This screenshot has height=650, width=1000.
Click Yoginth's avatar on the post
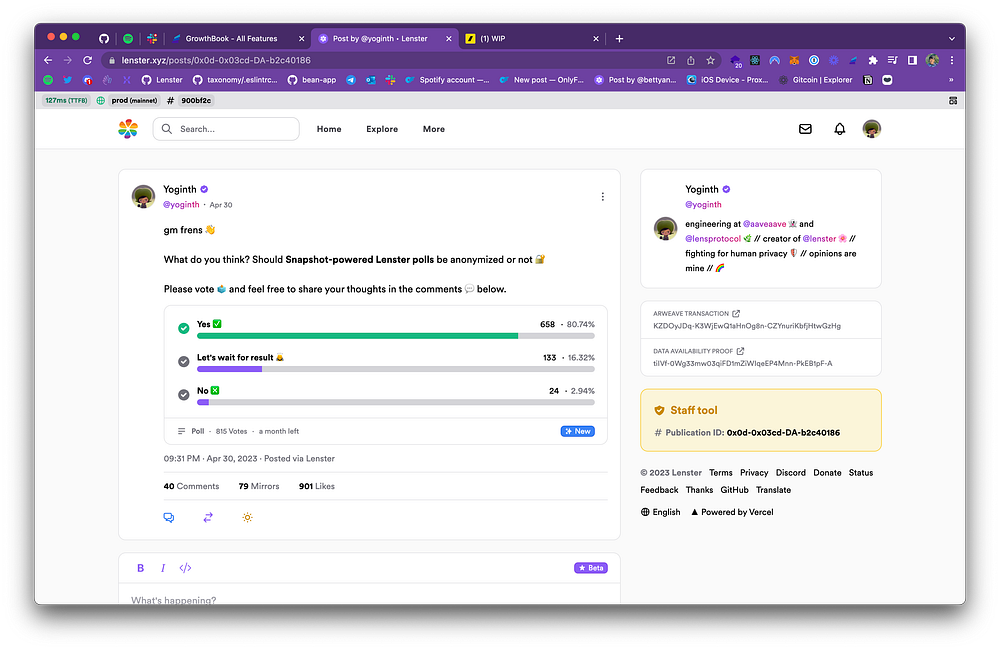click(x=143, y=196)
